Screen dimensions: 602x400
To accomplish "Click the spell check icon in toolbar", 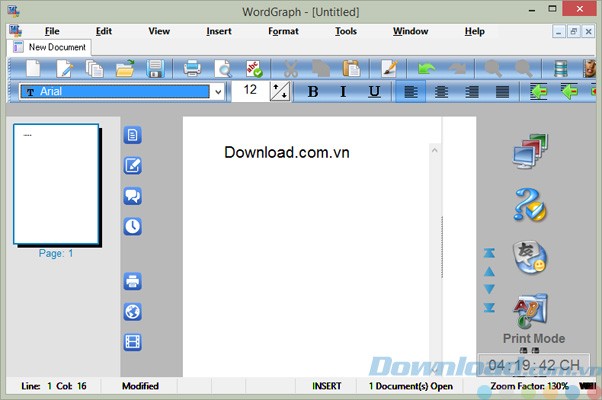I will click(x=254, y=69).
